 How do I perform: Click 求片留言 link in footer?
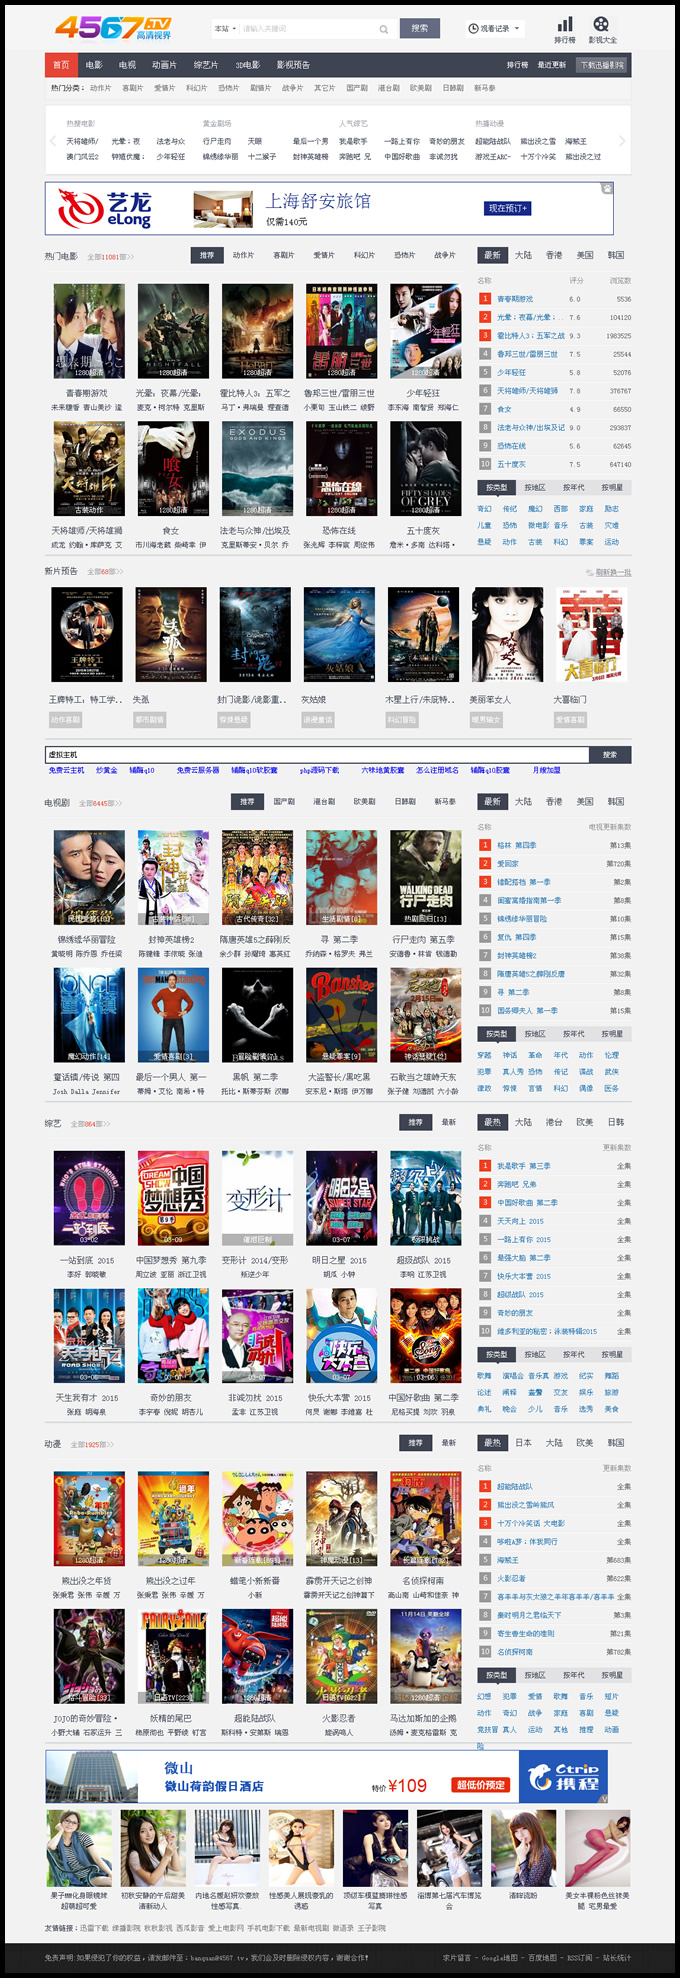(456, 1957)
